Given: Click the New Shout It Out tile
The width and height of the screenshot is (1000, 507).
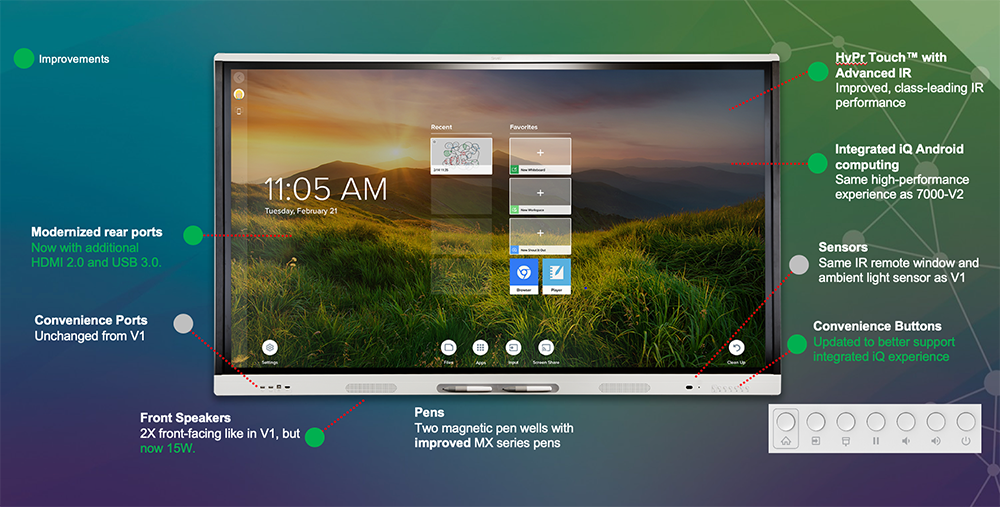Looking at the screenshot, I should (x=540, y=236).
